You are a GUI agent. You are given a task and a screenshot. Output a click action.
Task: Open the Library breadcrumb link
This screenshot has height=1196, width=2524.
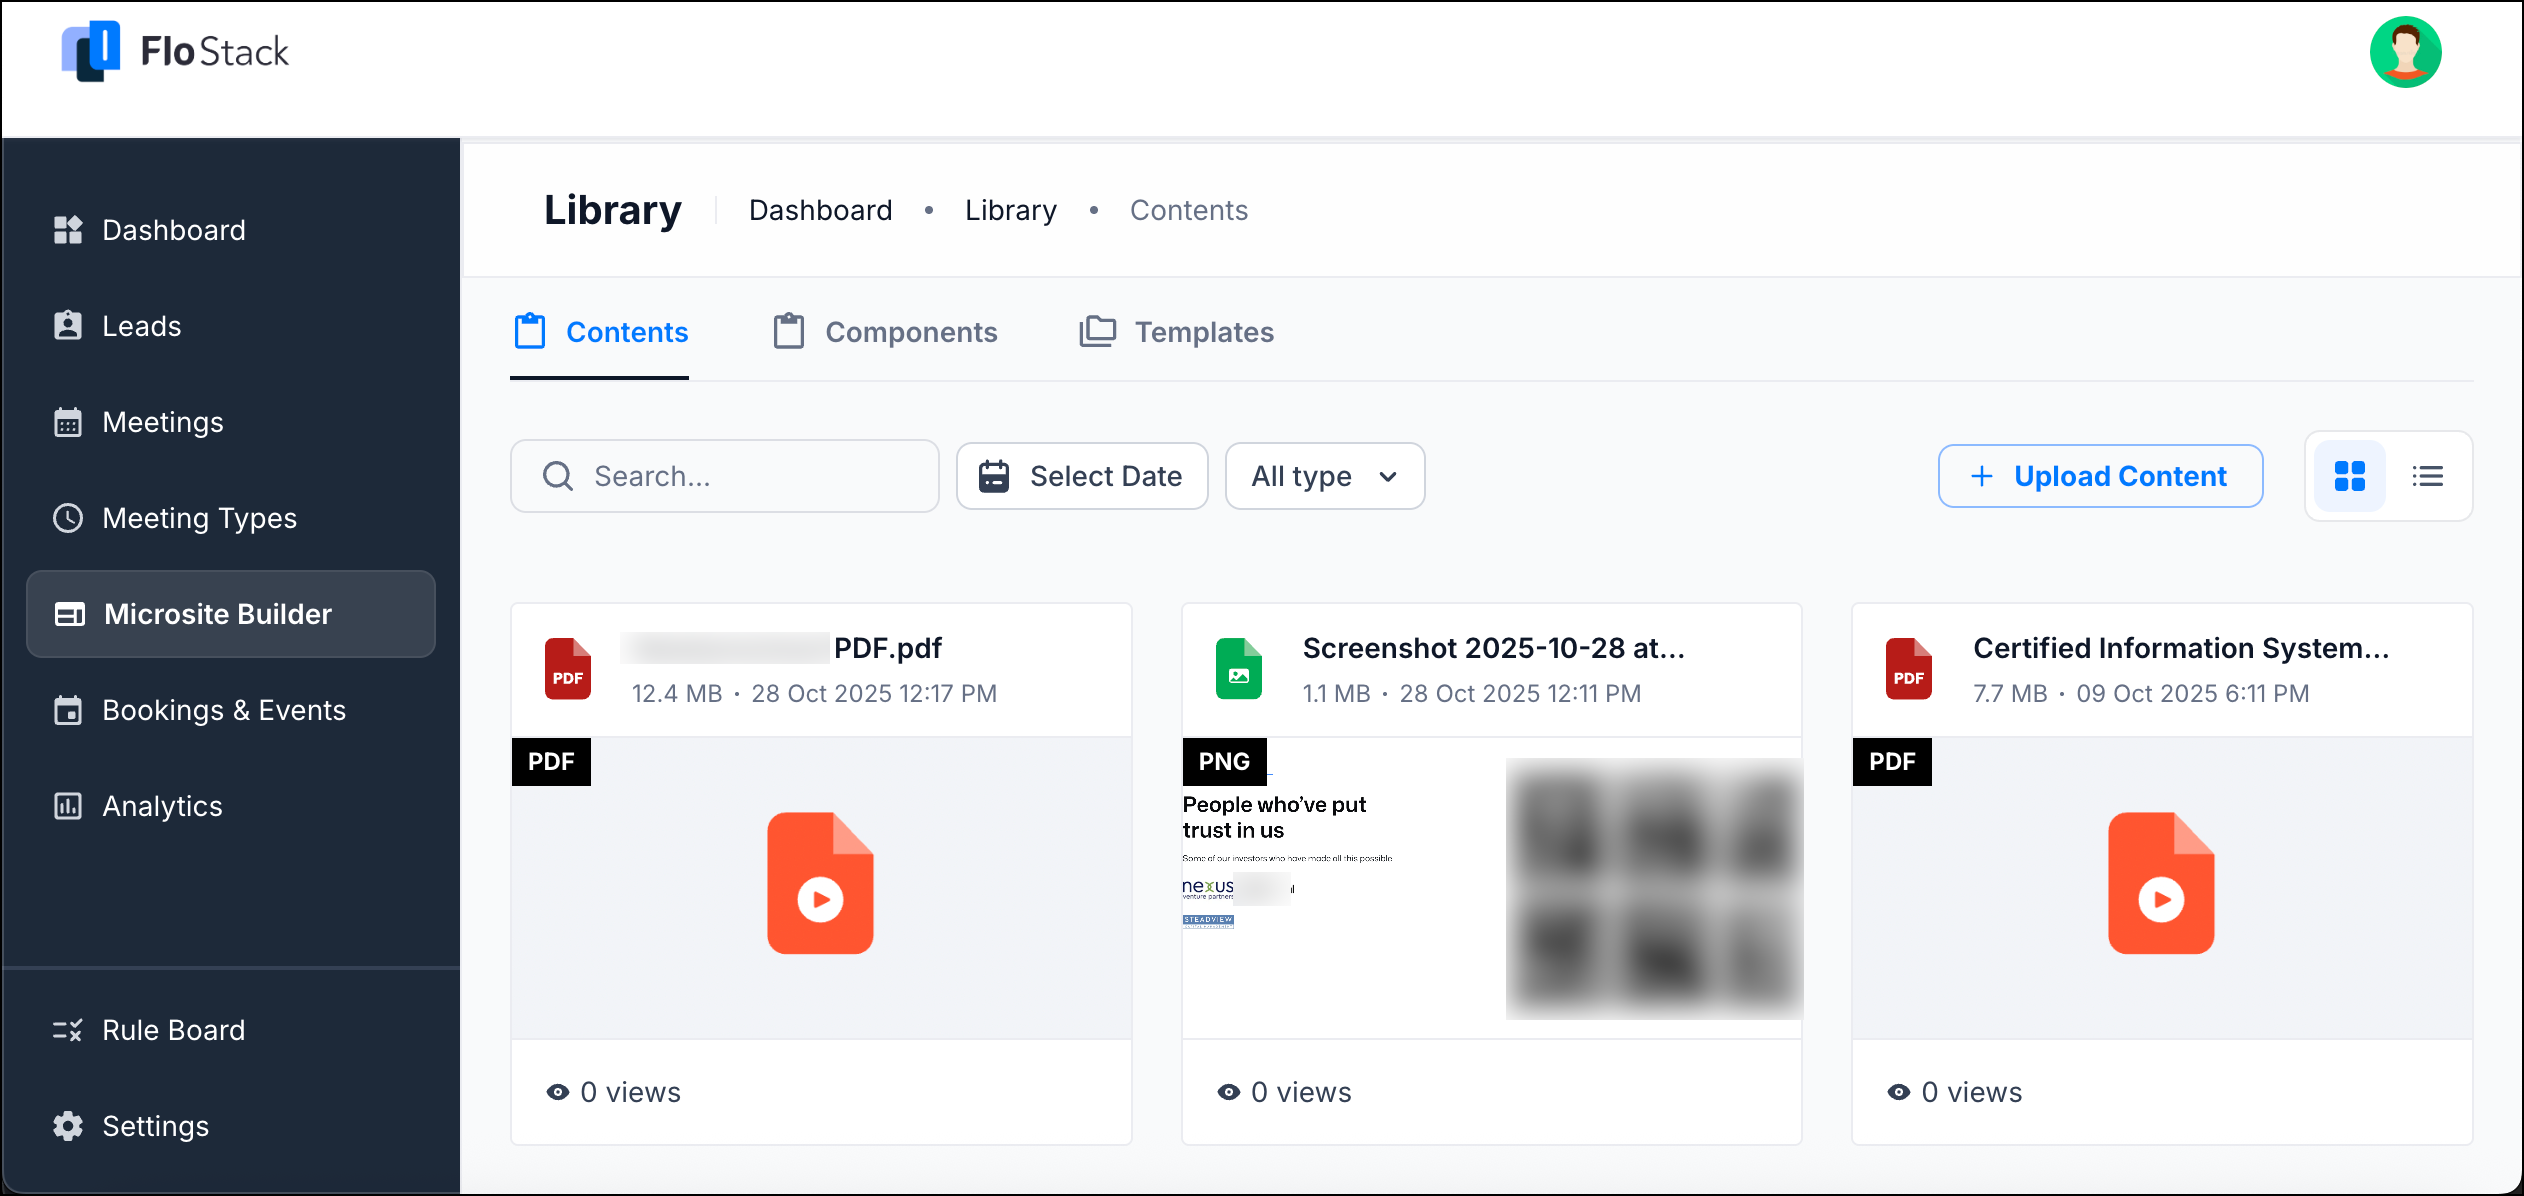pyautogui.click(x=1010, y=210)
